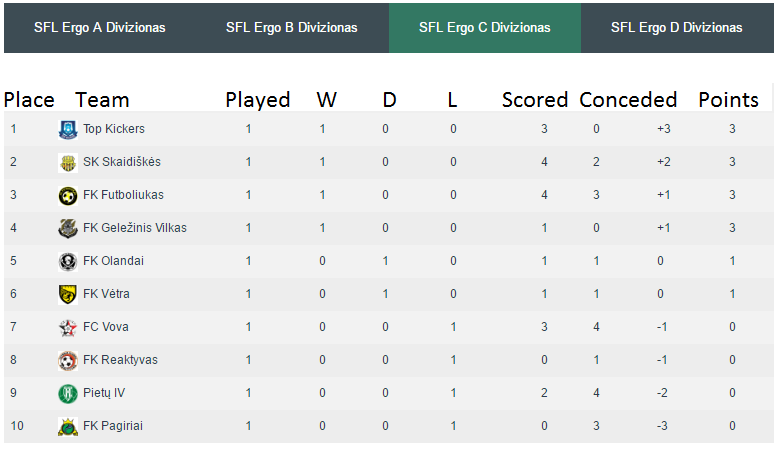781x449 pixels.
Task: Open the FK Geležinis Vilkas team link
Action: pyautogui.click(x=134, y=228)
